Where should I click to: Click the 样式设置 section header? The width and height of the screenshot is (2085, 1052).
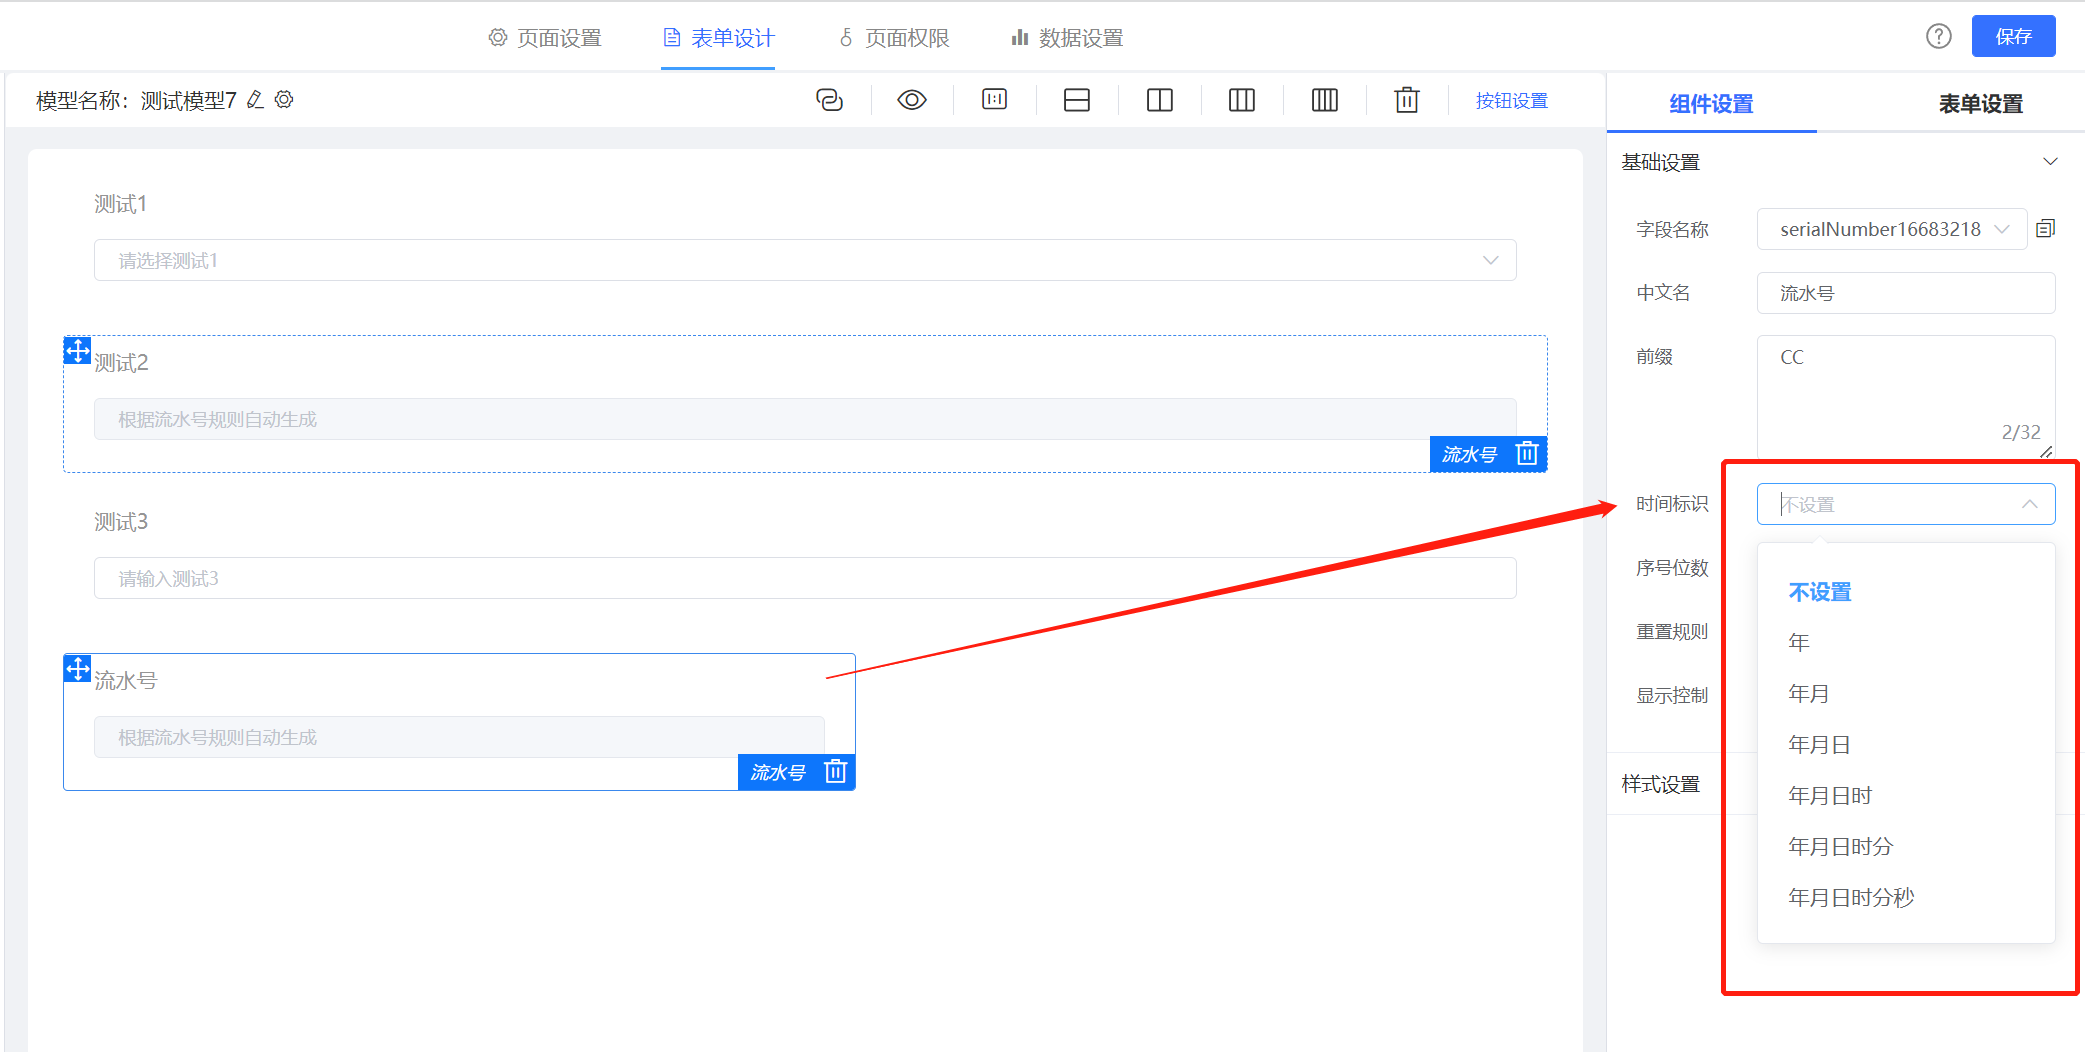[1661, 784]
